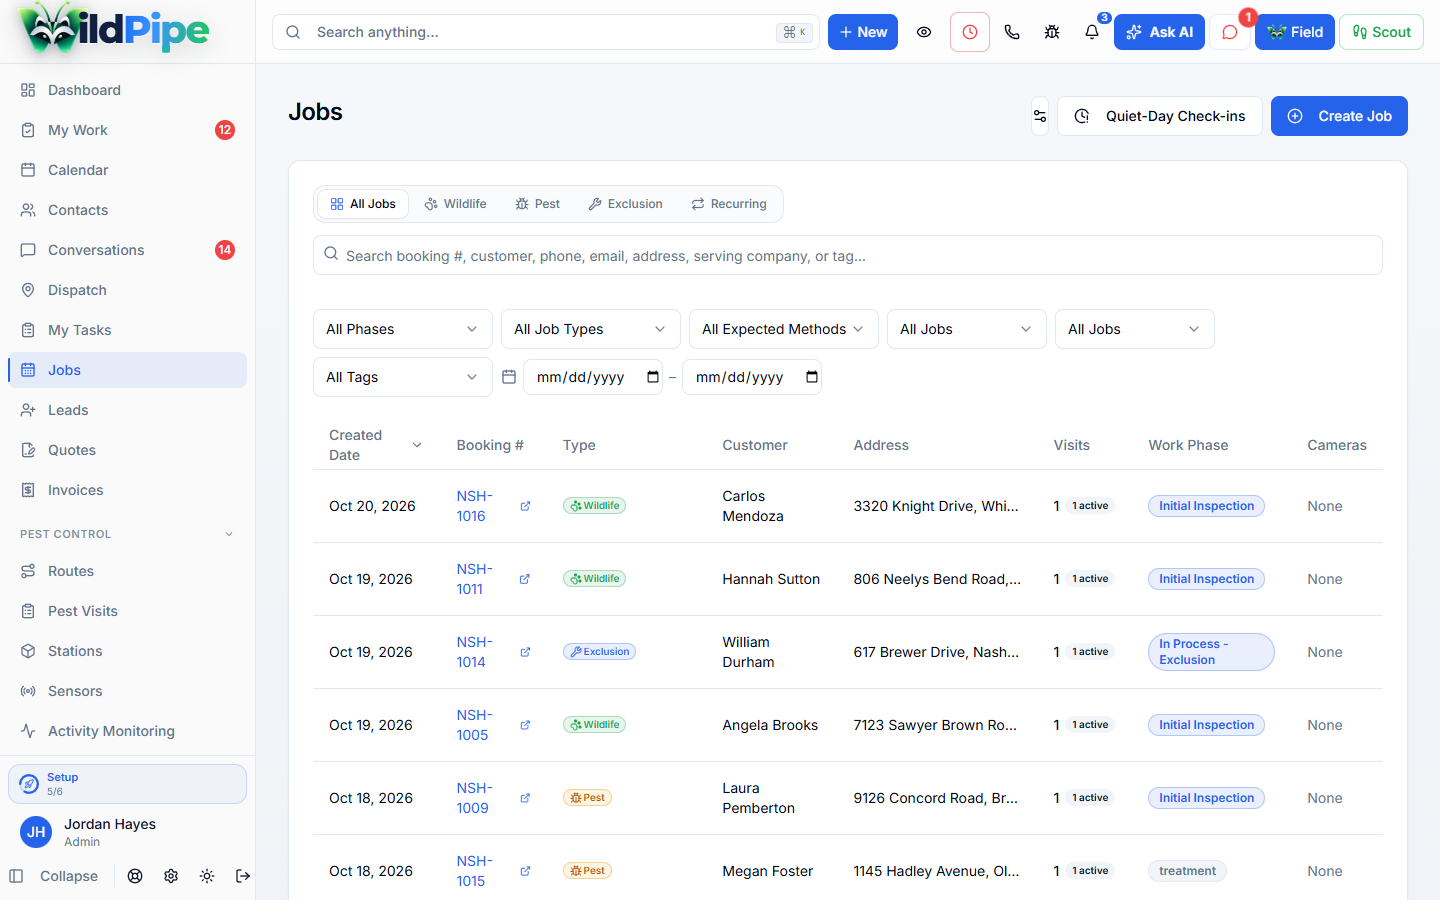Screen dimensions: 1440x900
Task: Open the All Job Types dropdown
Action: 591,329
